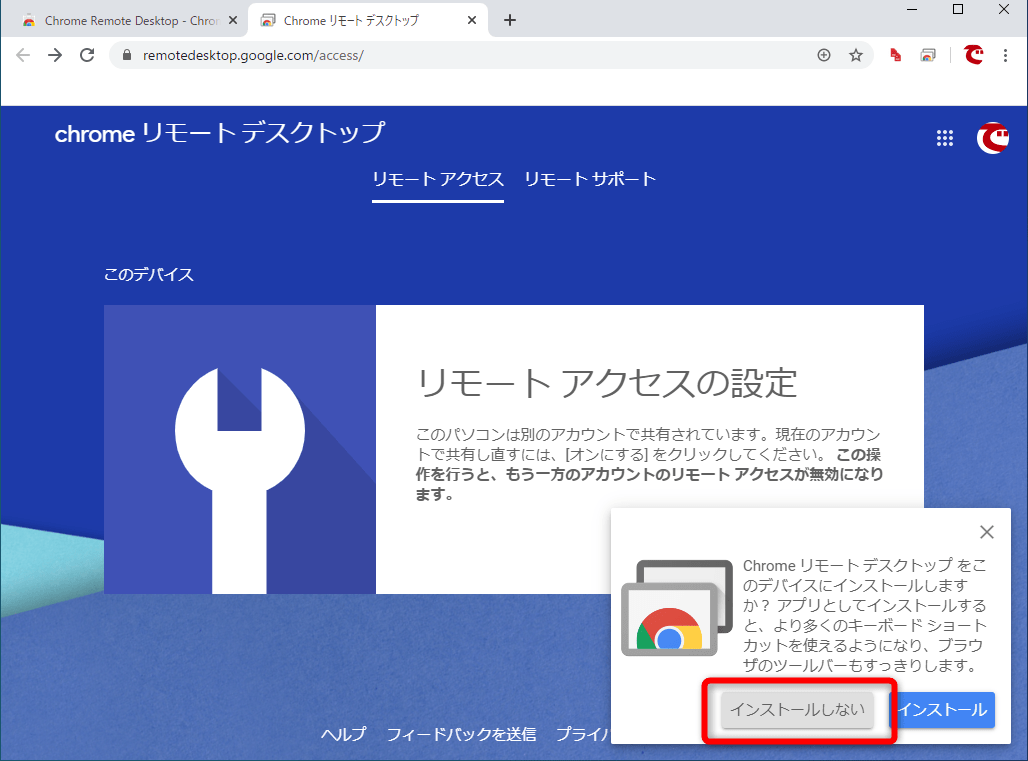This screenshot has width=1028, height=761.
Task: Click the インストールしない button
Action: [797, 710]
